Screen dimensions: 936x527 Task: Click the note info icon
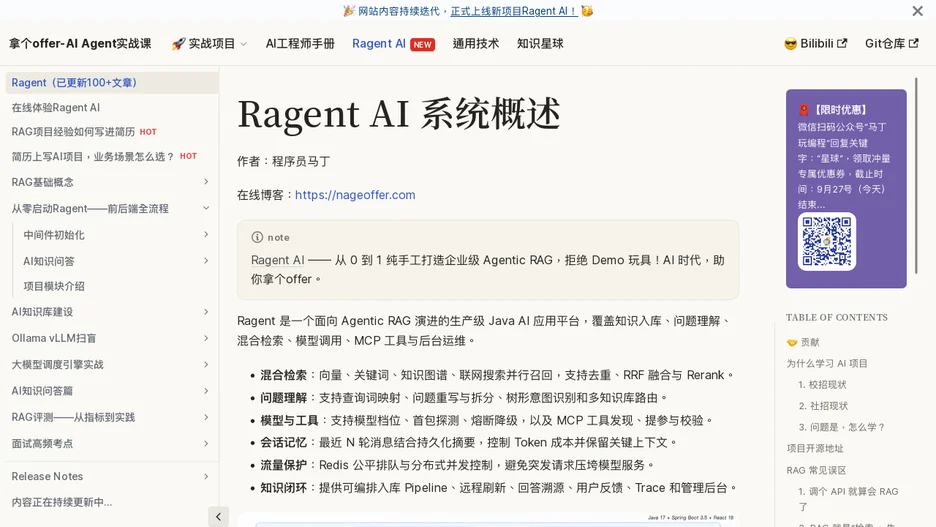pos(257,237)
